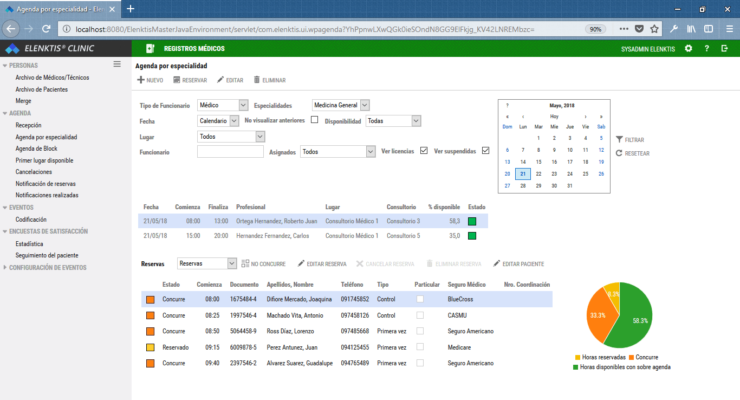740x400 pixels.
Task: Open the Disponibilidad Todas dropdown
Action: pos(392,120)
